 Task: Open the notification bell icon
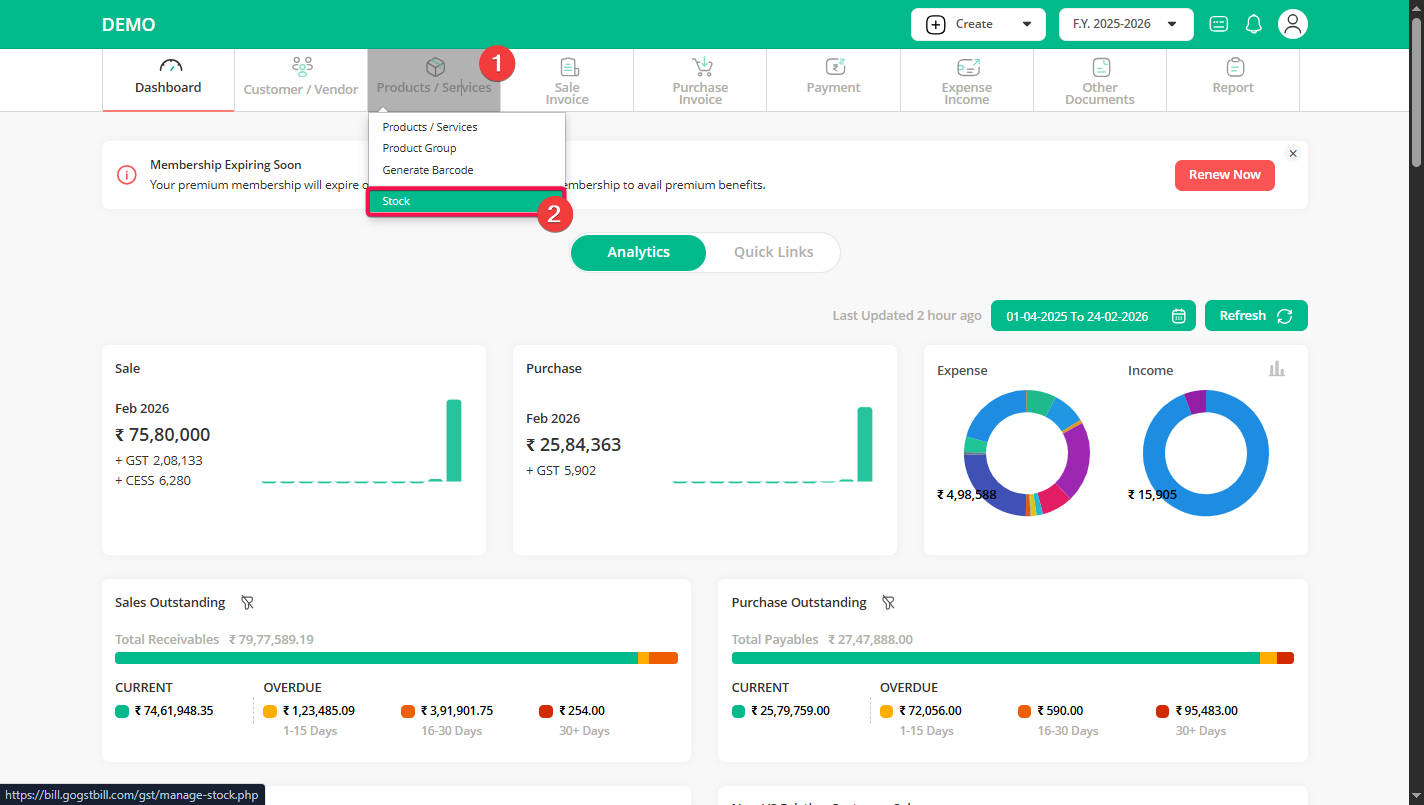click(1253, 24)
